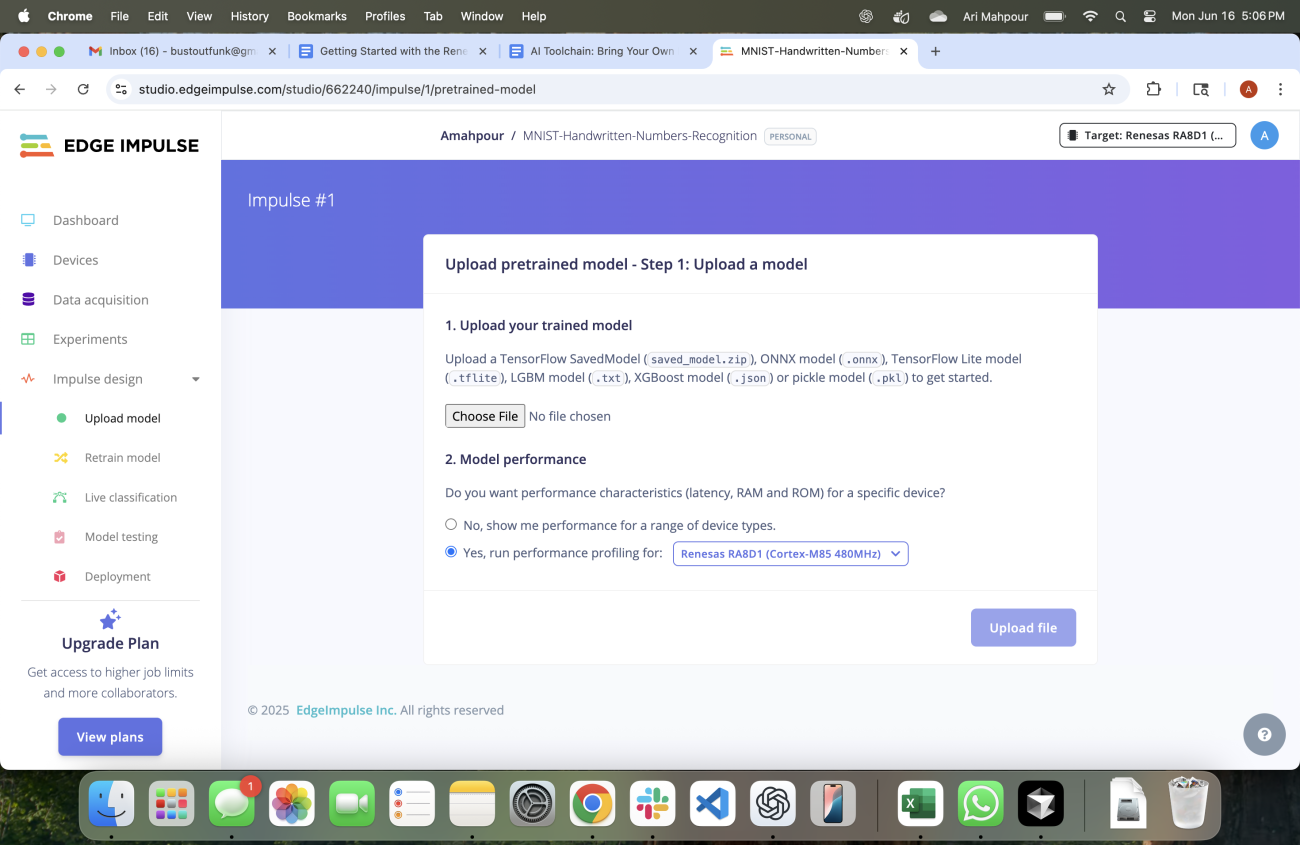This screenshot has height=845, width=1300.
Task: Open the Chrome three-dot menu
Action: [x=1280, y=89]
